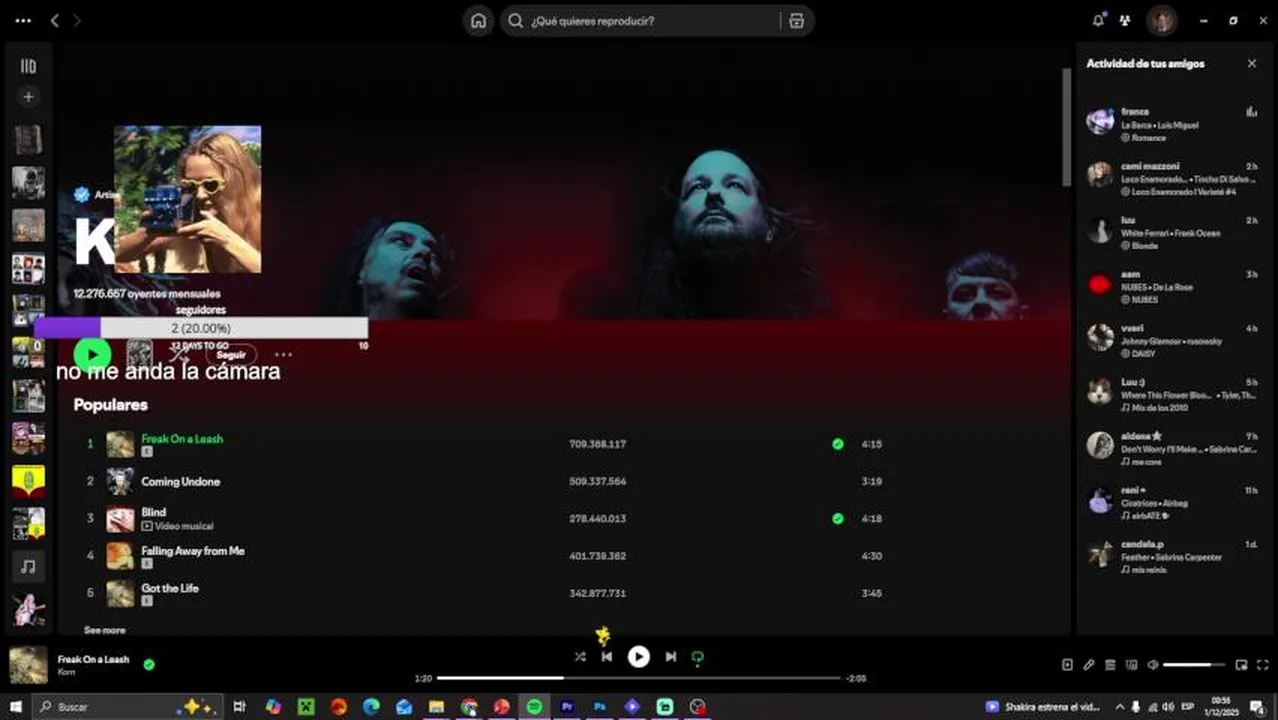Navigate forward with the right arrow
This screenshot has height=720, width=1278.
(77, 20)
